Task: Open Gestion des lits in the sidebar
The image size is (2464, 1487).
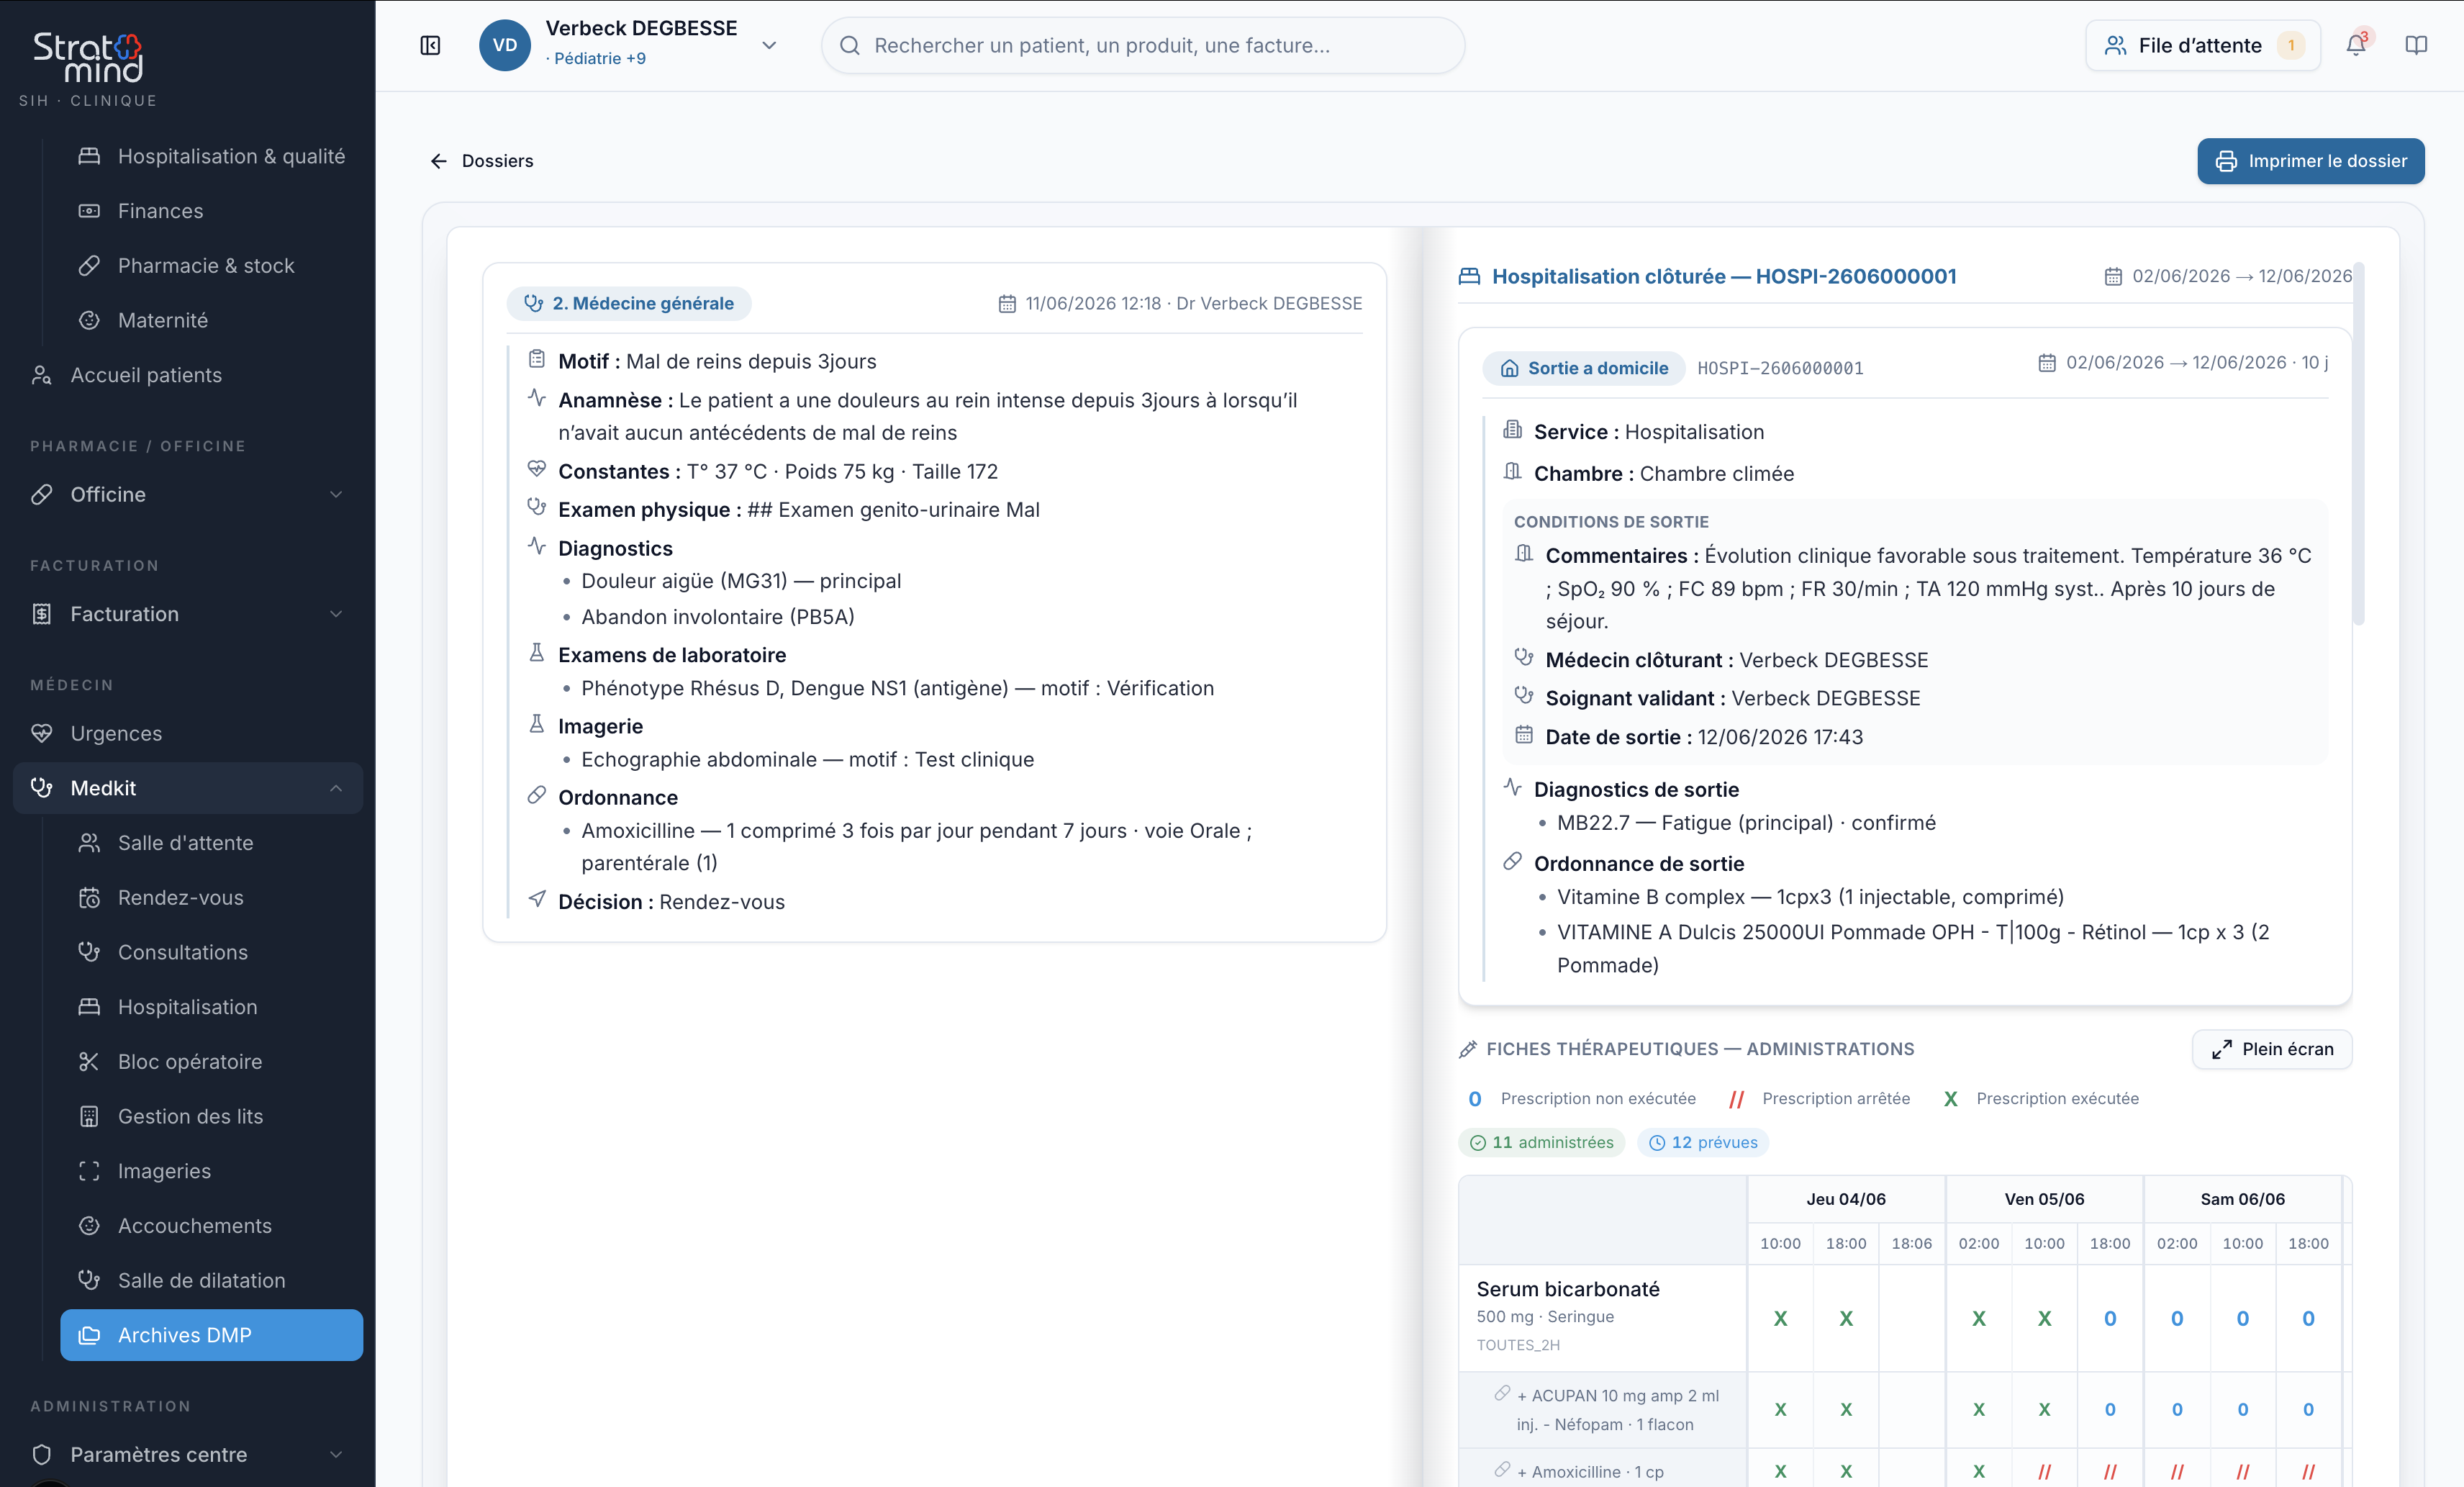Action: tap(211, 1116)
